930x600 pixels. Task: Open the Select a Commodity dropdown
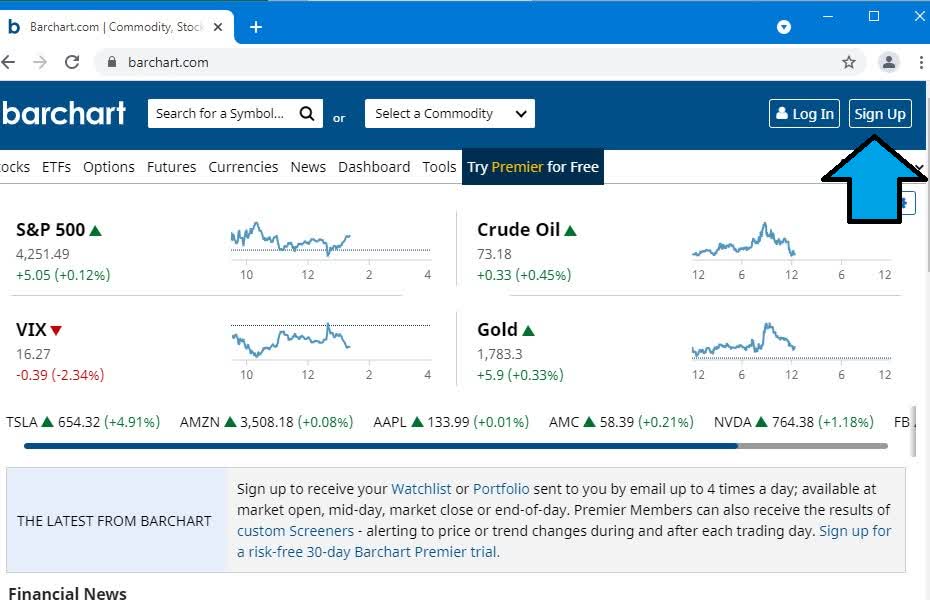pyautogui.click(x=450, y=113)
